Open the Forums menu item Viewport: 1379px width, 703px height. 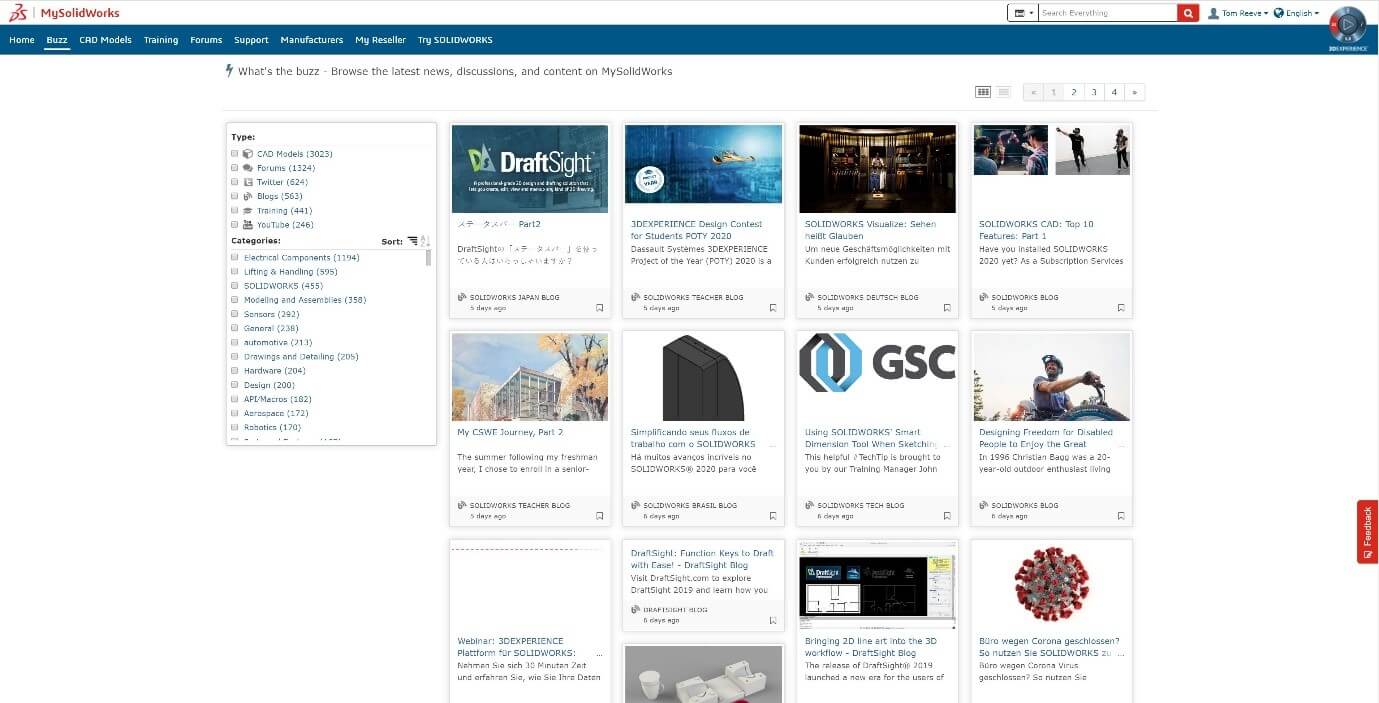(206, 40)
